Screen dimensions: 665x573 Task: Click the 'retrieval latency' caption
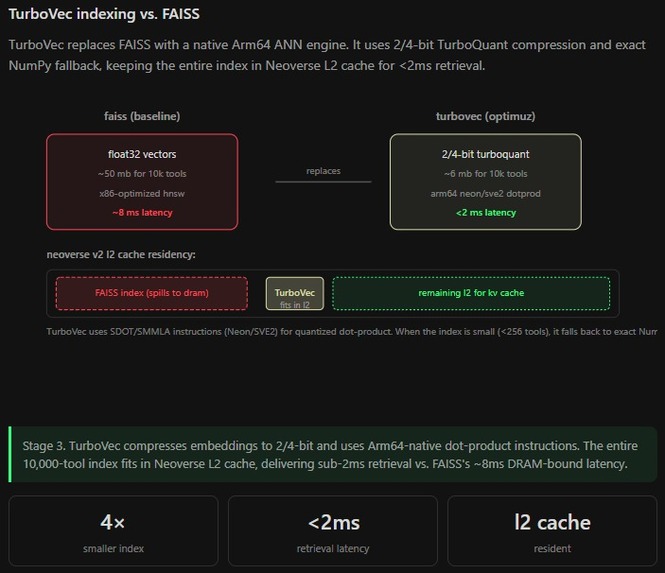pos(333,548)
